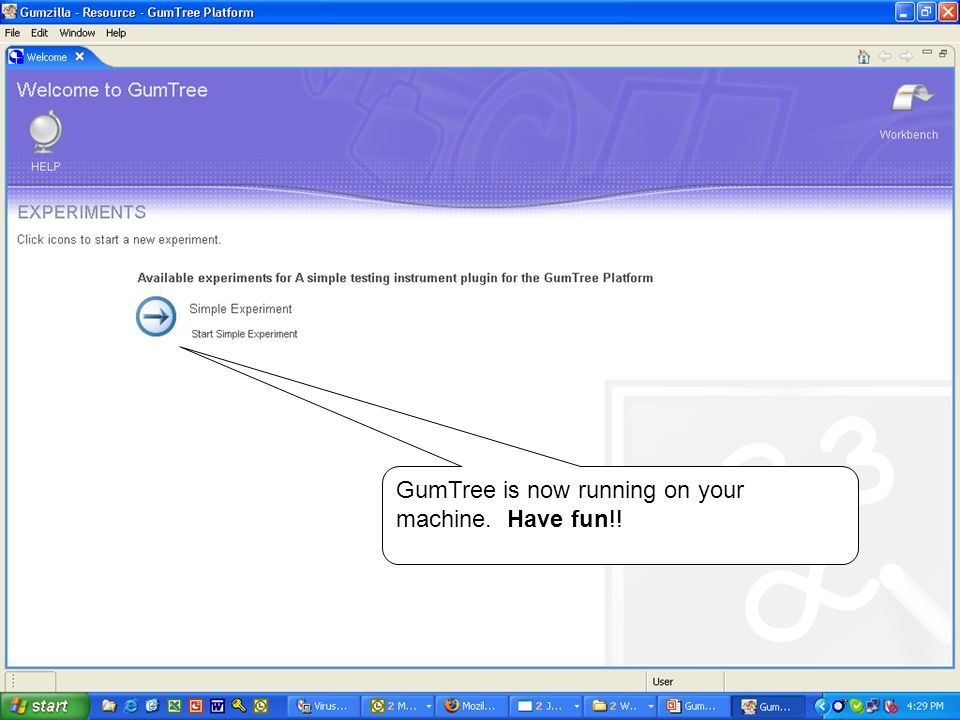Launch Word from quick launch
The height and width of the screenshot is (720, 960).
(x=217, y=706)
